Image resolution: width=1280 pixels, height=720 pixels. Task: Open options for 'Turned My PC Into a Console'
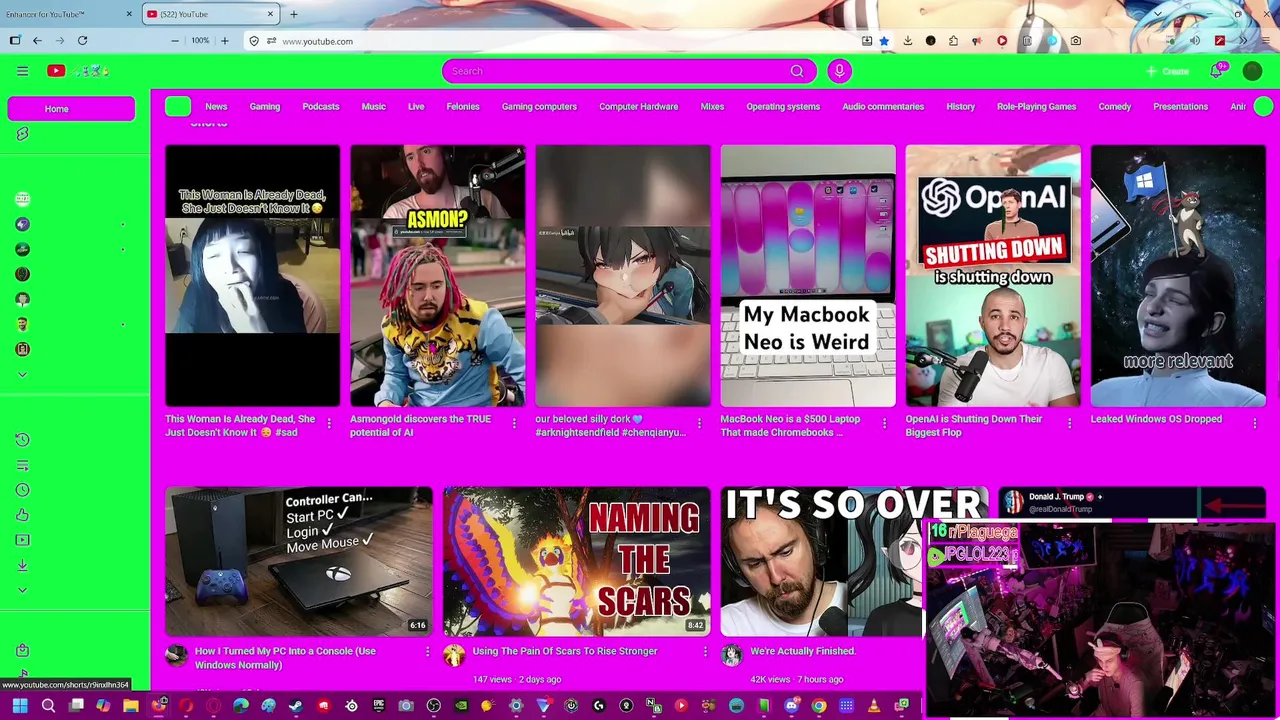click(427, 652)
